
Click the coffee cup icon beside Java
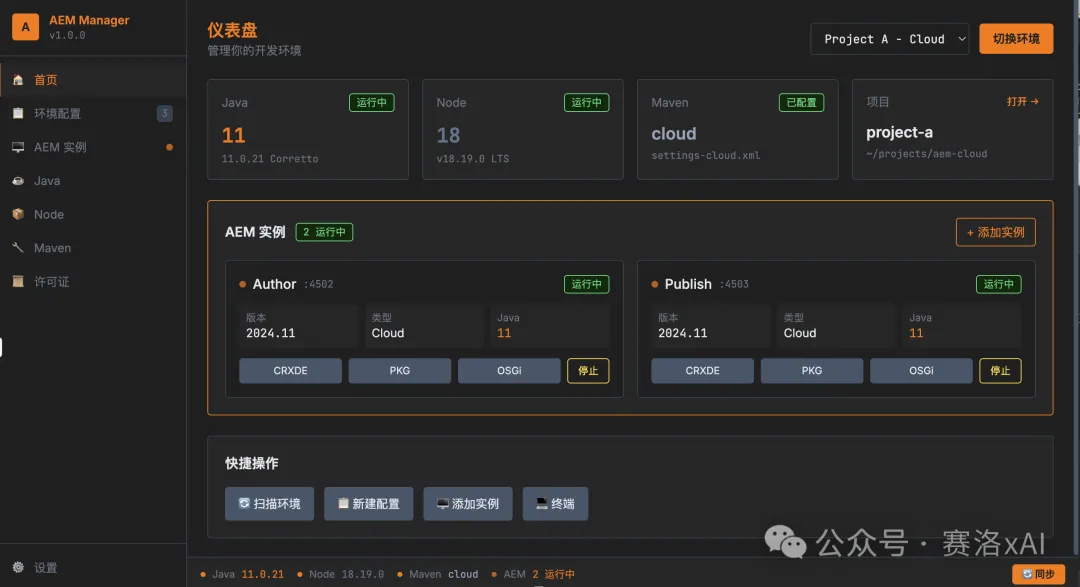click(x=18, y=181)
